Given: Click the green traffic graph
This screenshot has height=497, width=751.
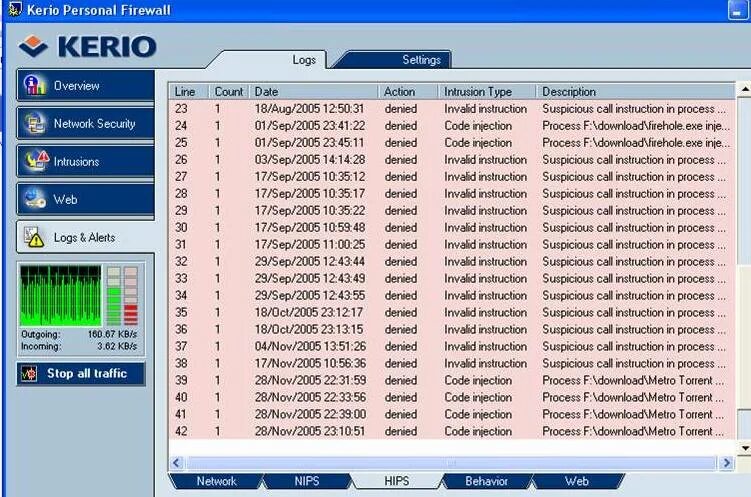Looking at the screenshot, I should (61, 295).
